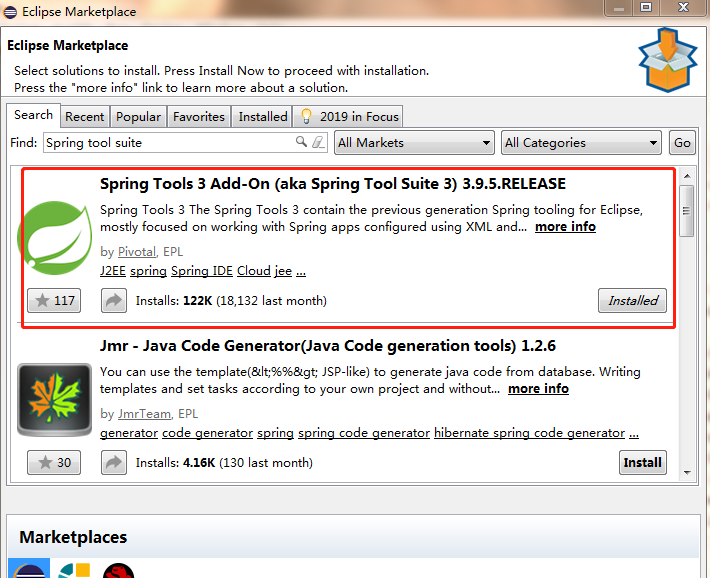Switch to the Search tab
The height and width of the screenshot is (578, 710).
[33, 115]
